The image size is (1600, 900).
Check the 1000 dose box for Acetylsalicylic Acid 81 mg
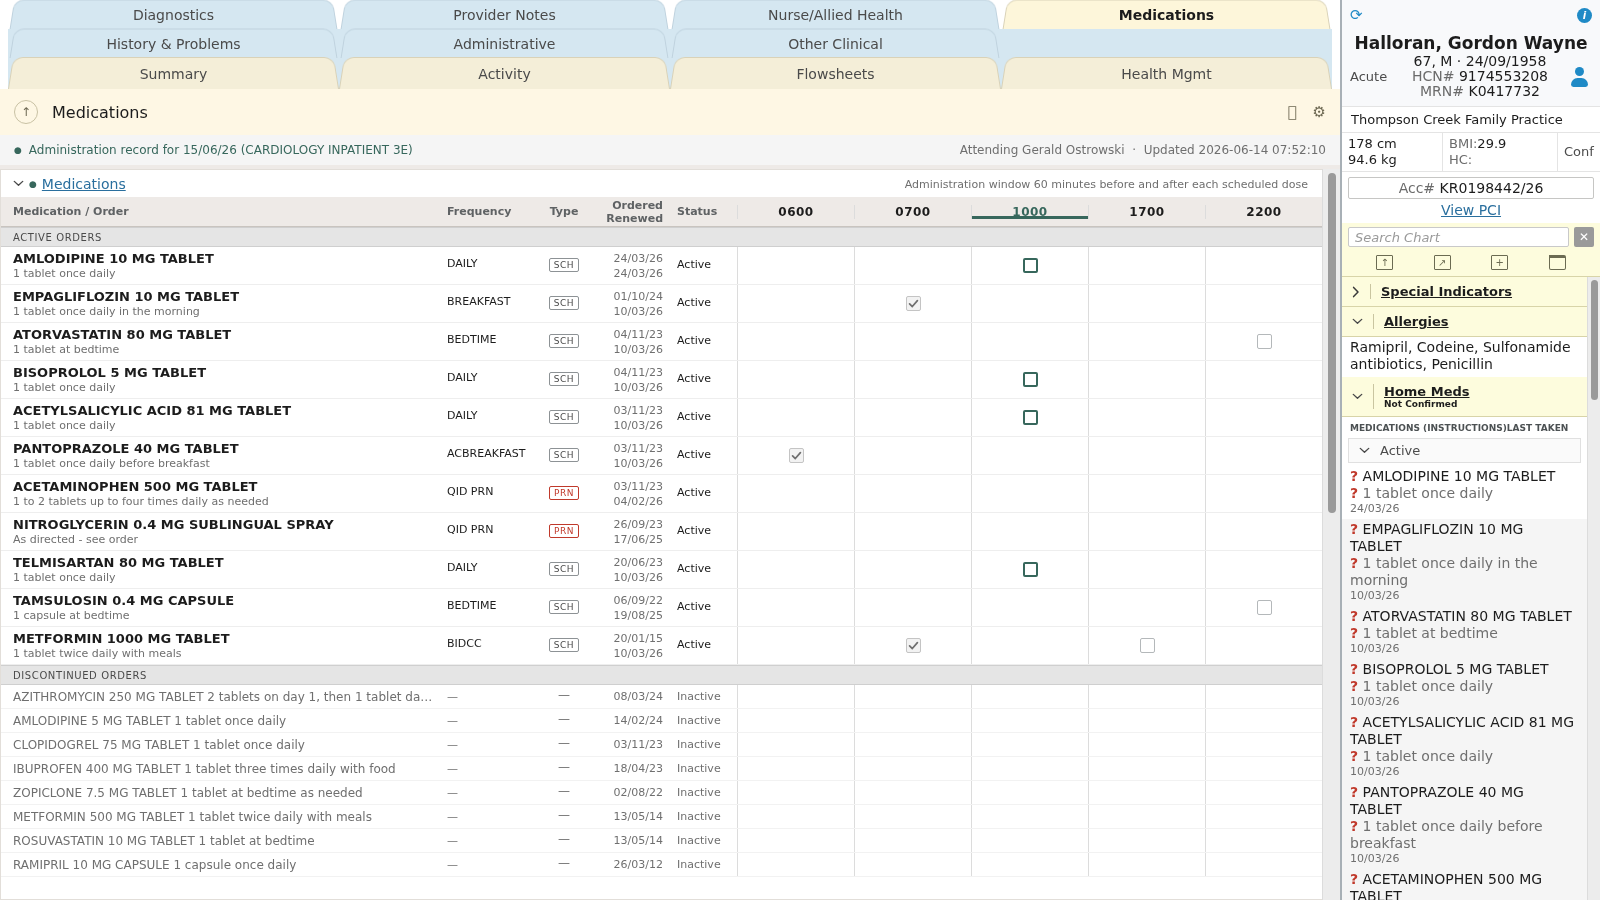pyautogui.click(x=1030, y=417)
